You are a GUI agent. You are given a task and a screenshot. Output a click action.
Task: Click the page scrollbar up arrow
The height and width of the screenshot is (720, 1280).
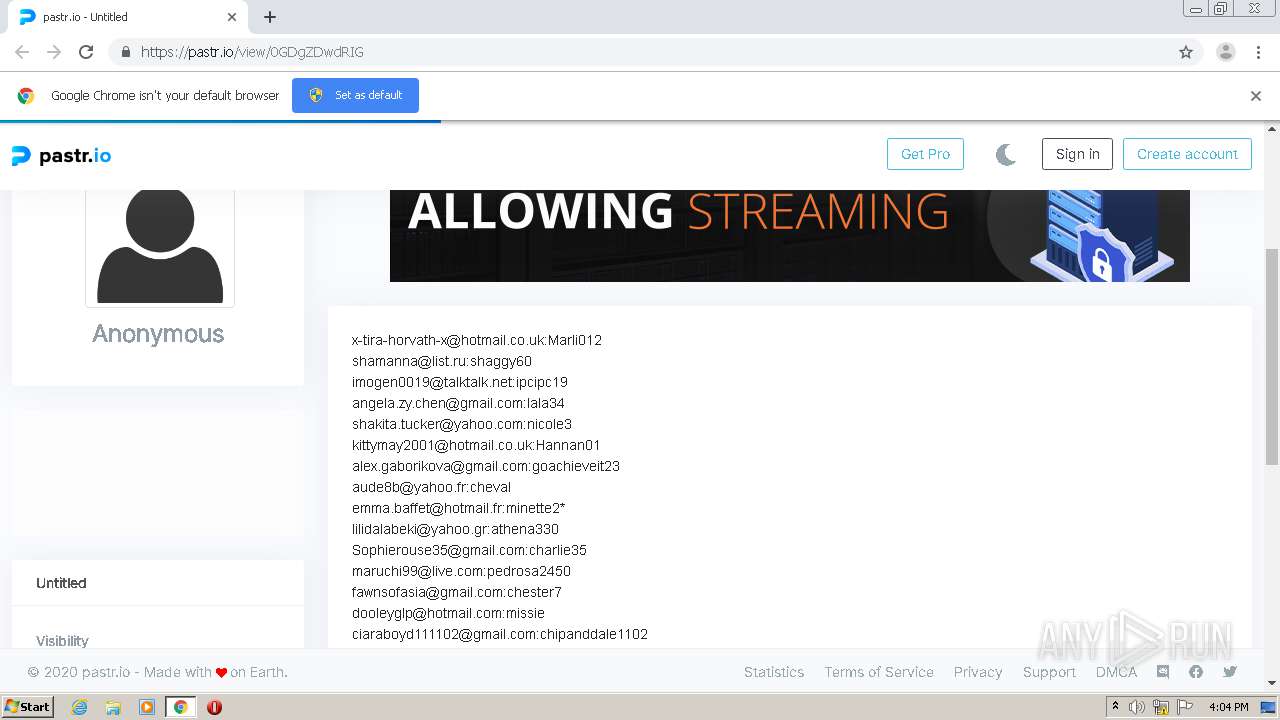1272,128
